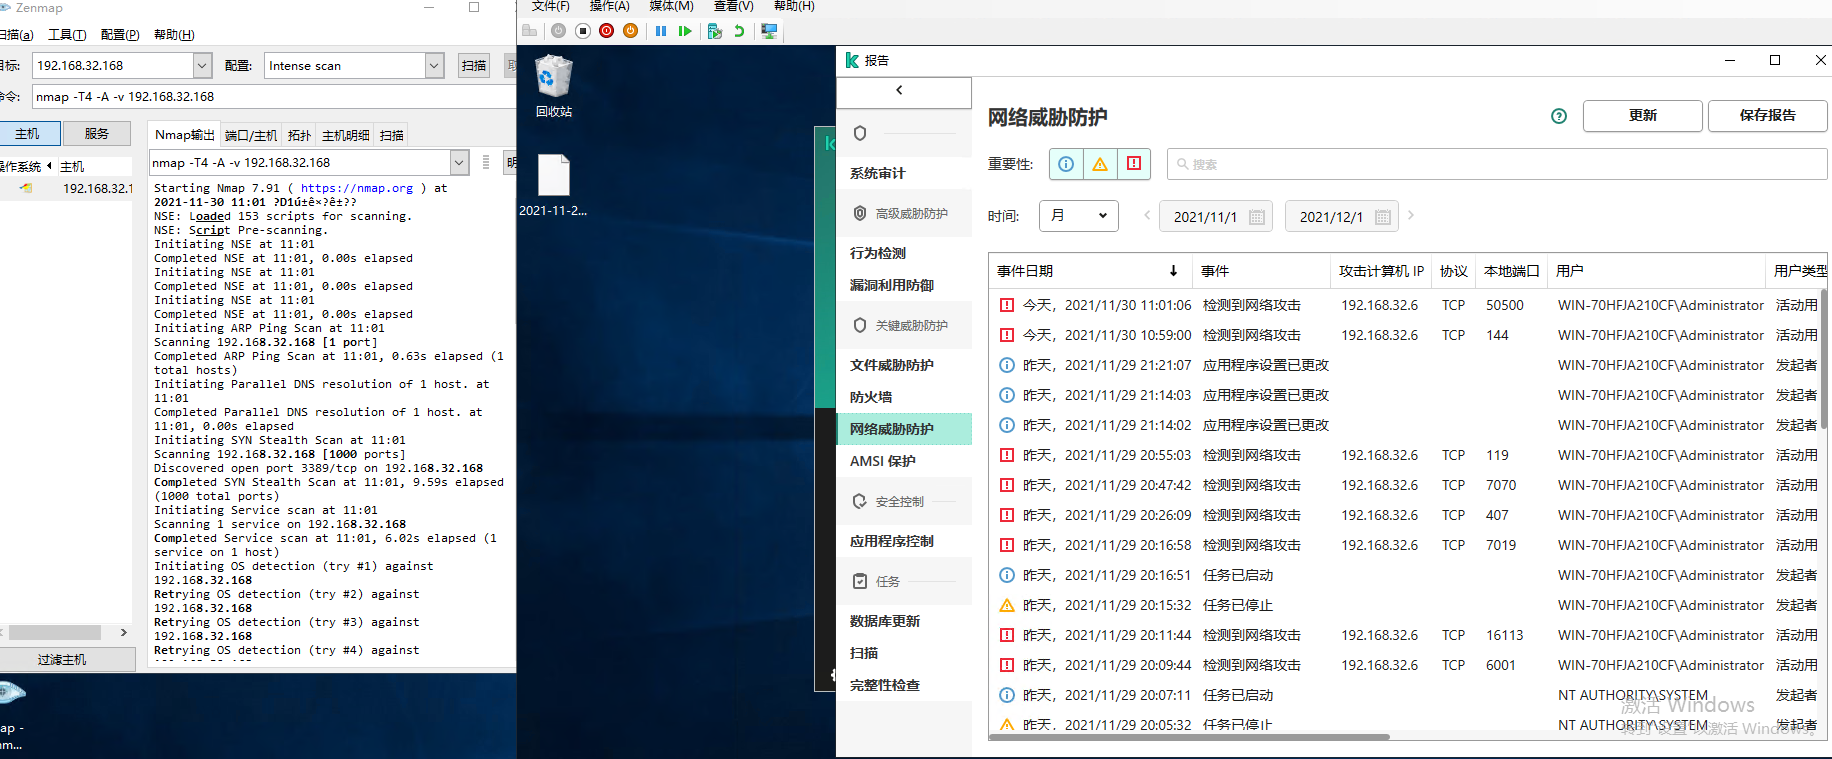Open calendar for start date 2021/11/1
Image resolution: width=1832 pixels, height=759 pixels.
coord(1257,217)
